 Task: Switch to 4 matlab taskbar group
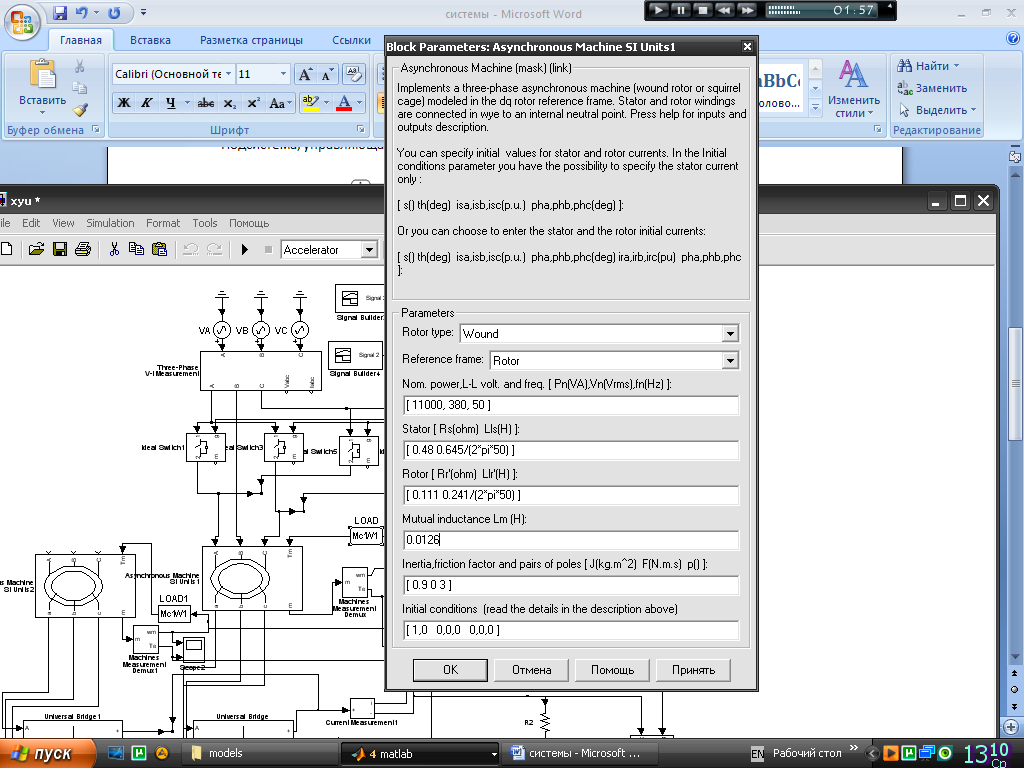419,754
